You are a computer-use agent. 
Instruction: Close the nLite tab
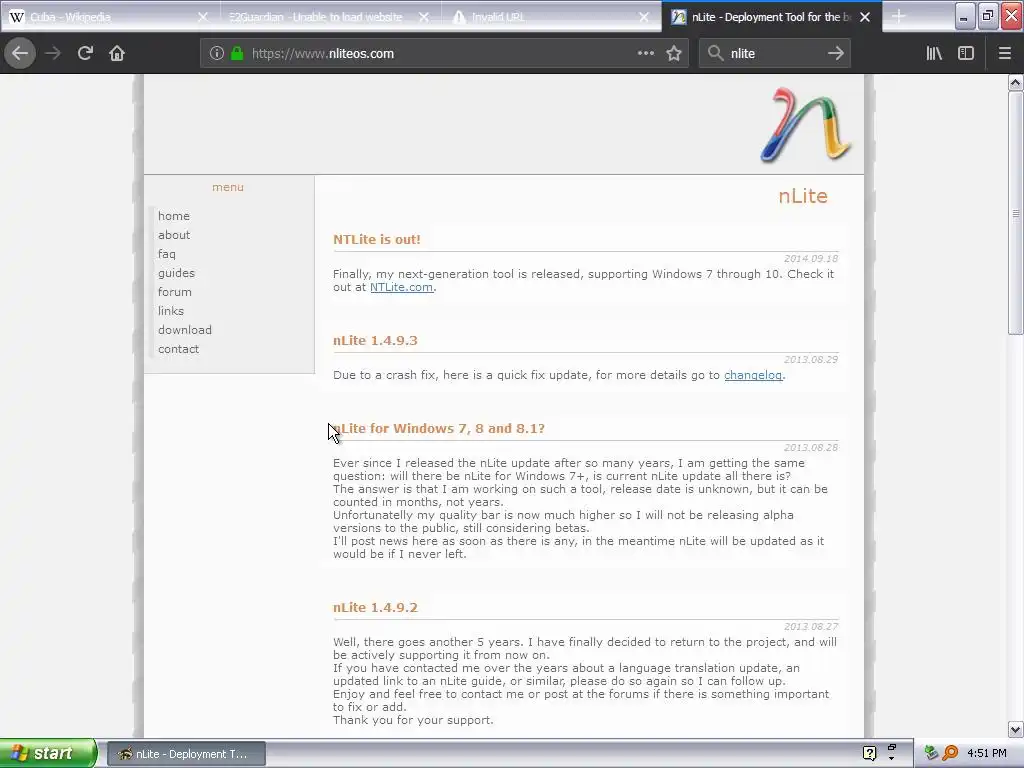click(865, 17)
